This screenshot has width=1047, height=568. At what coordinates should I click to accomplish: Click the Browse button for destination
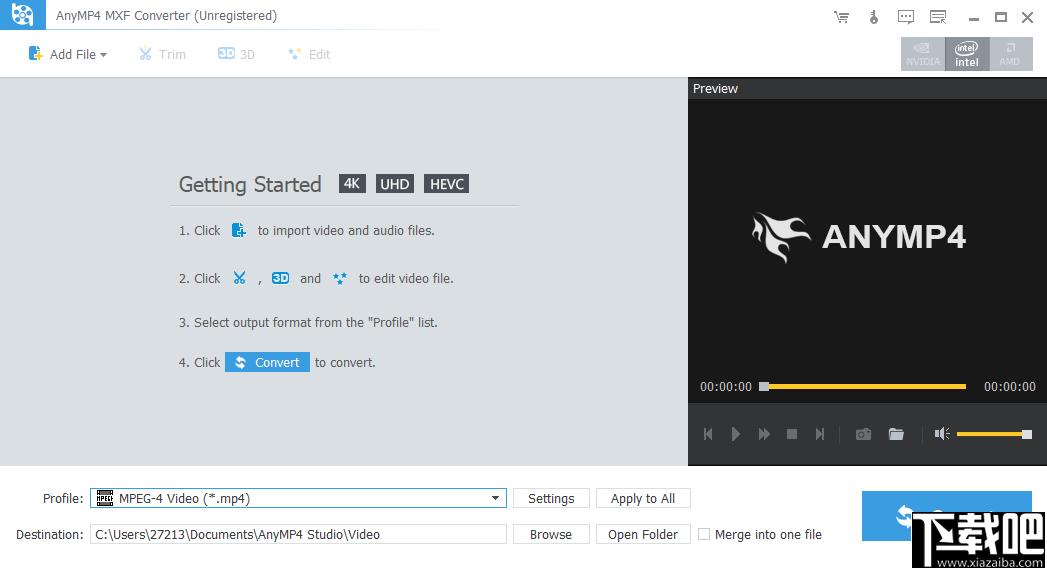(551, 535)
